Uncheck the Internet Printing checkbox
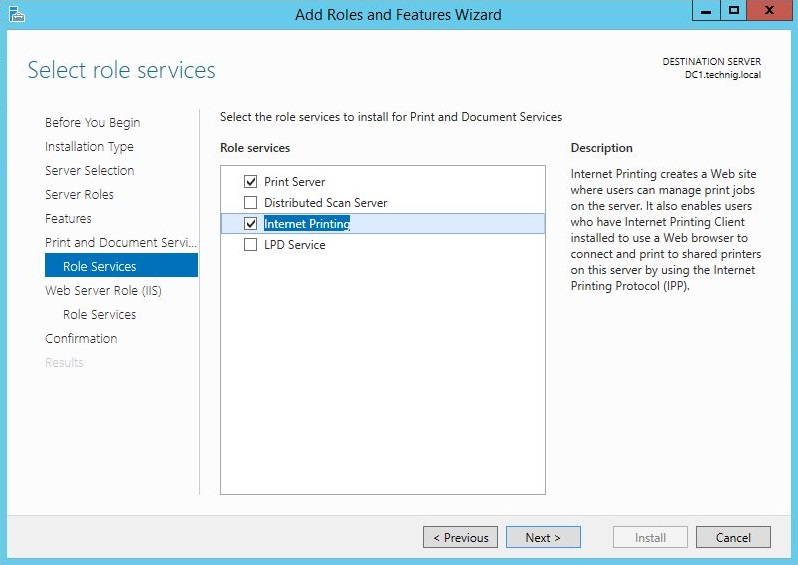 point(251,224)
